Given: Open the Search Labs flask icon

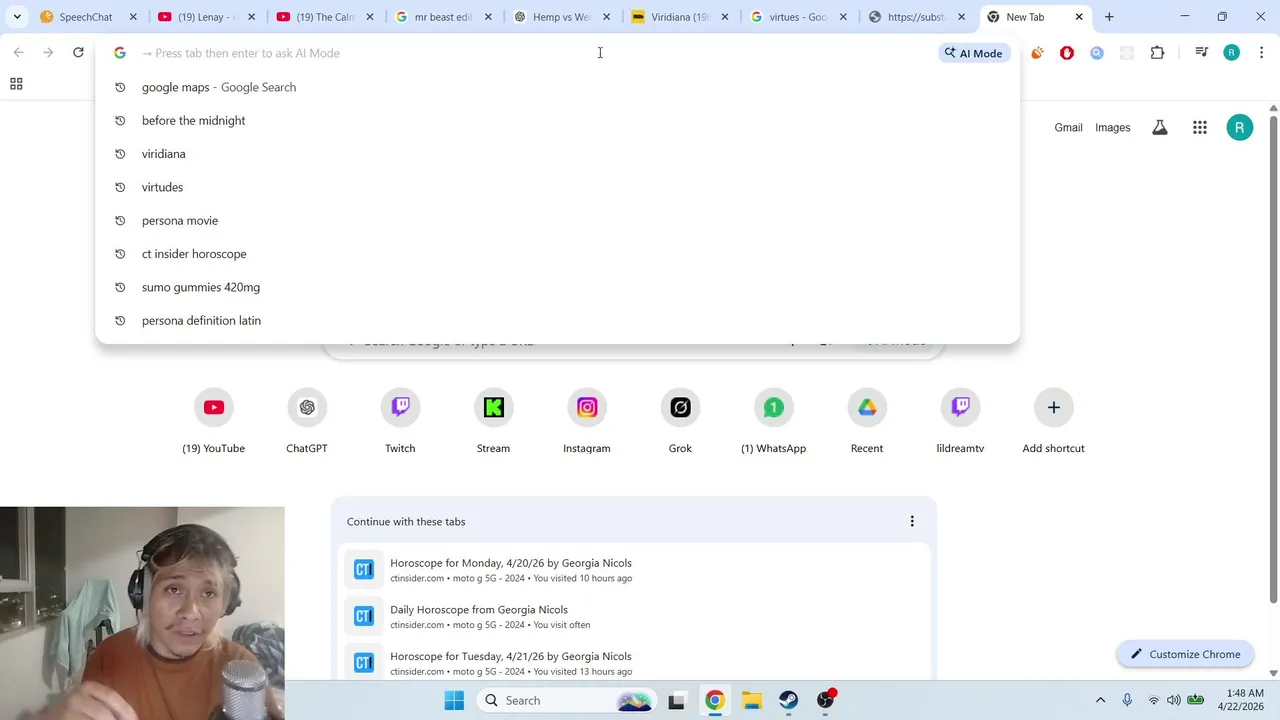Looking at the screenshot, I should point(1160,127).
